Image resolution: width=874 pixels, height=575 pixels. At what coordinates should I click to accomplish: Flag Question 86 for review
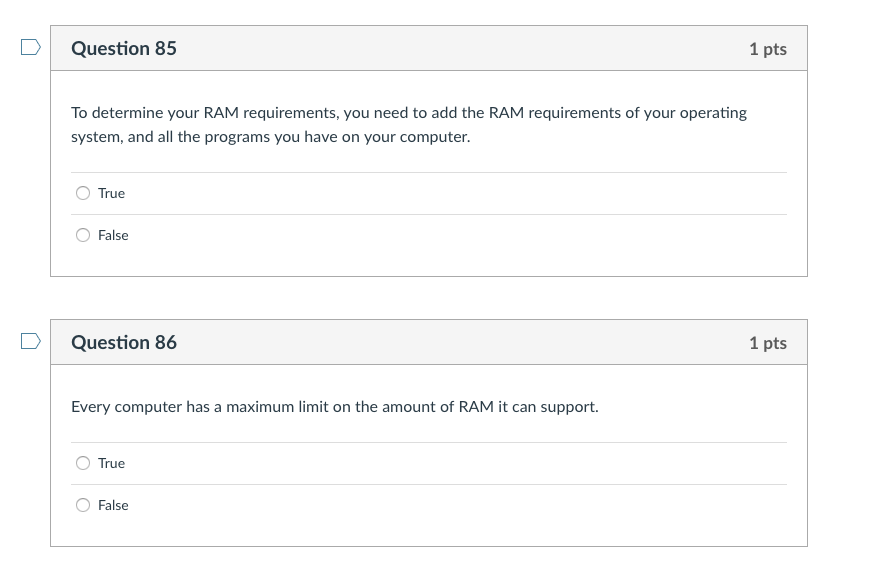point(31,341)
